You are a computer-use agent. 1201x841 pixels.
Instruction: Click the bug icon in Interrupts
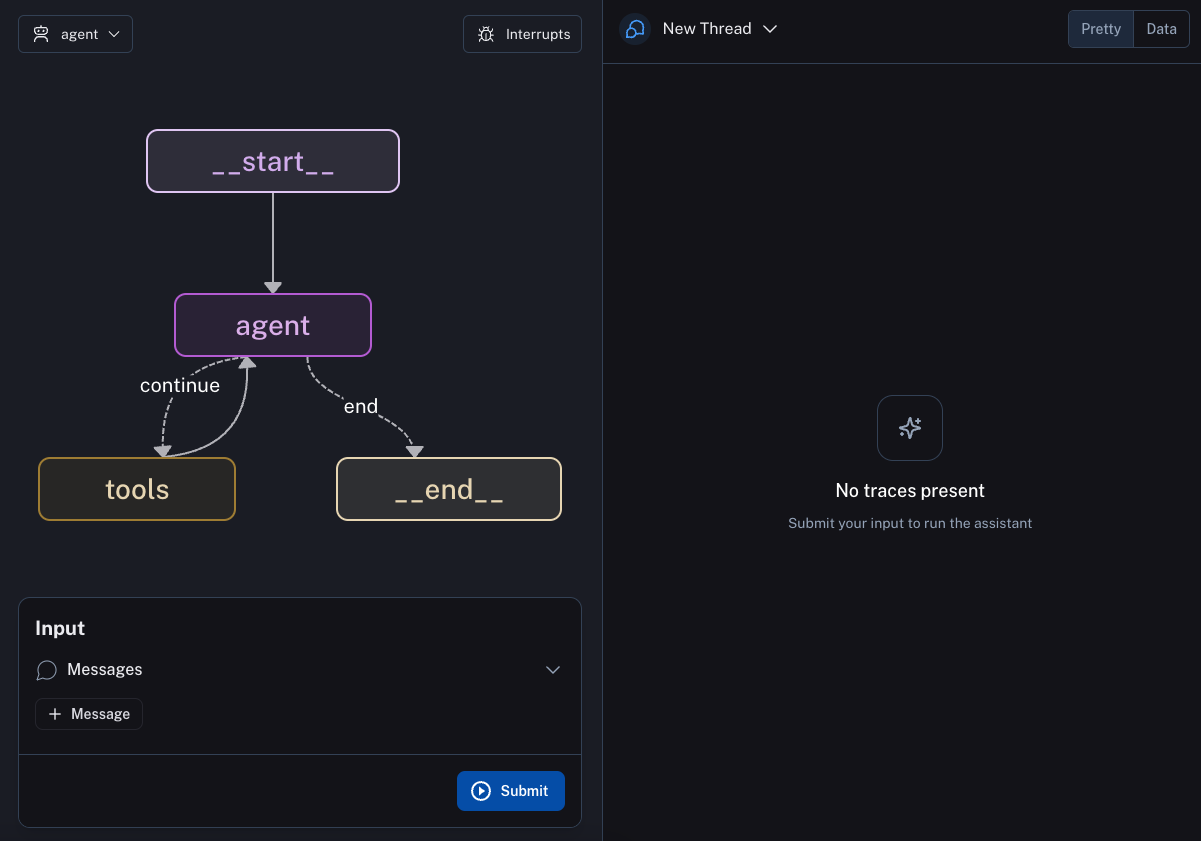[x=486, y=34]
